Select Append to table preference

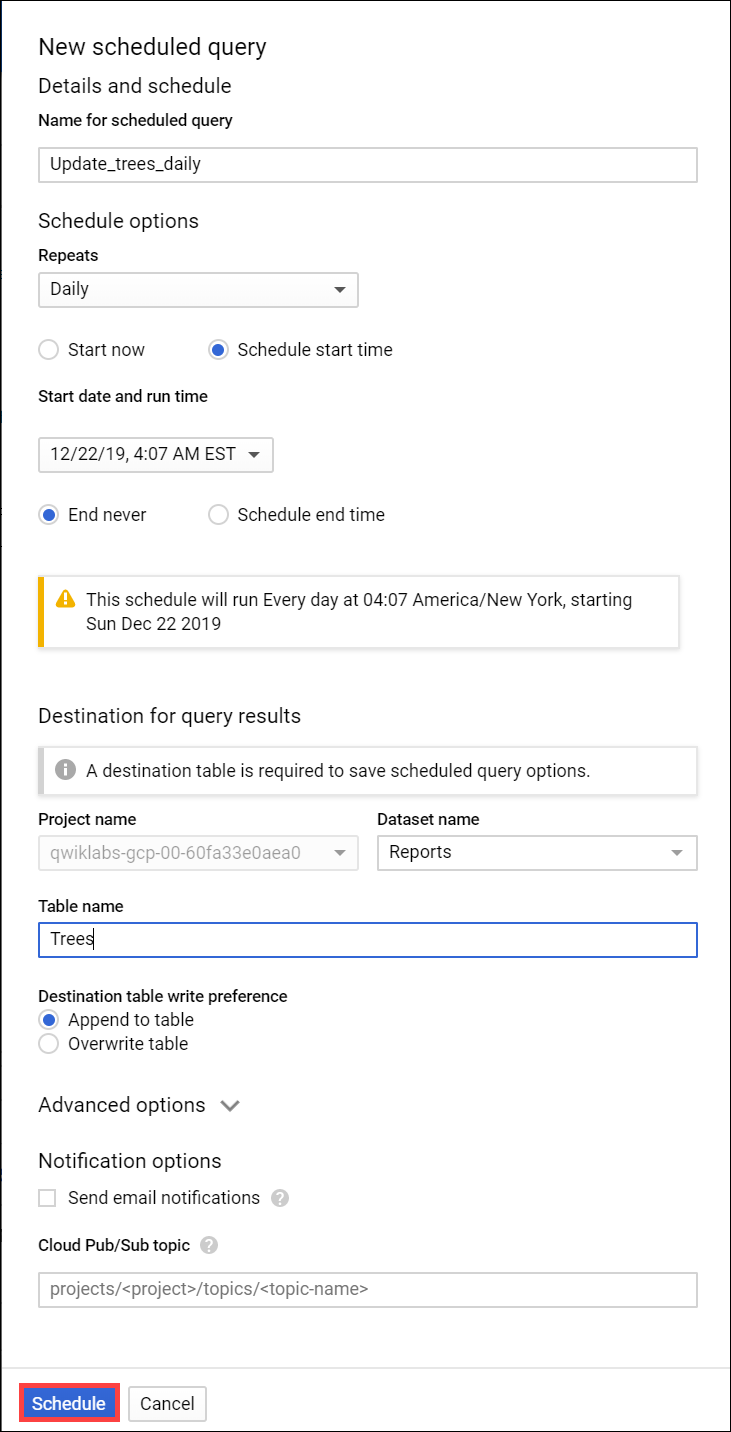[48, 1019]
